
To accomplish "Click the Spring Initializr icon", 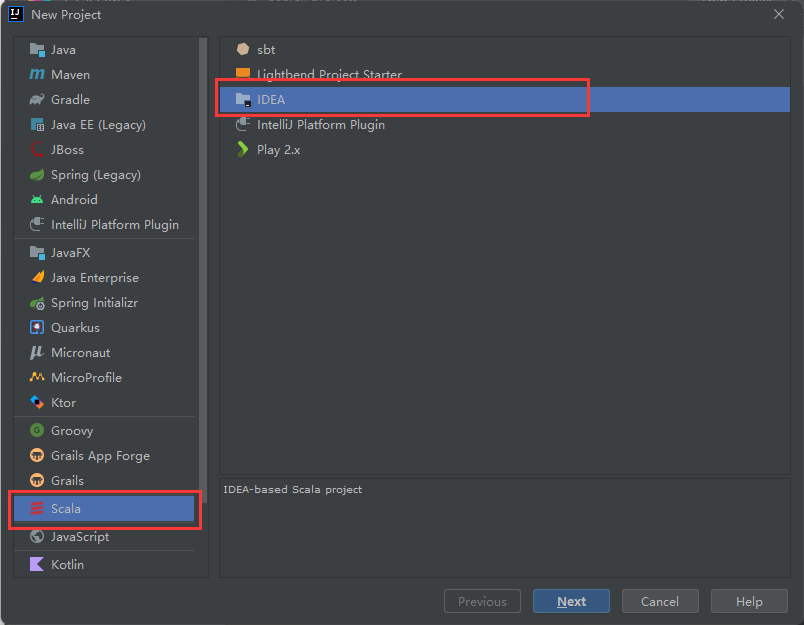I will tap(37, 303).
